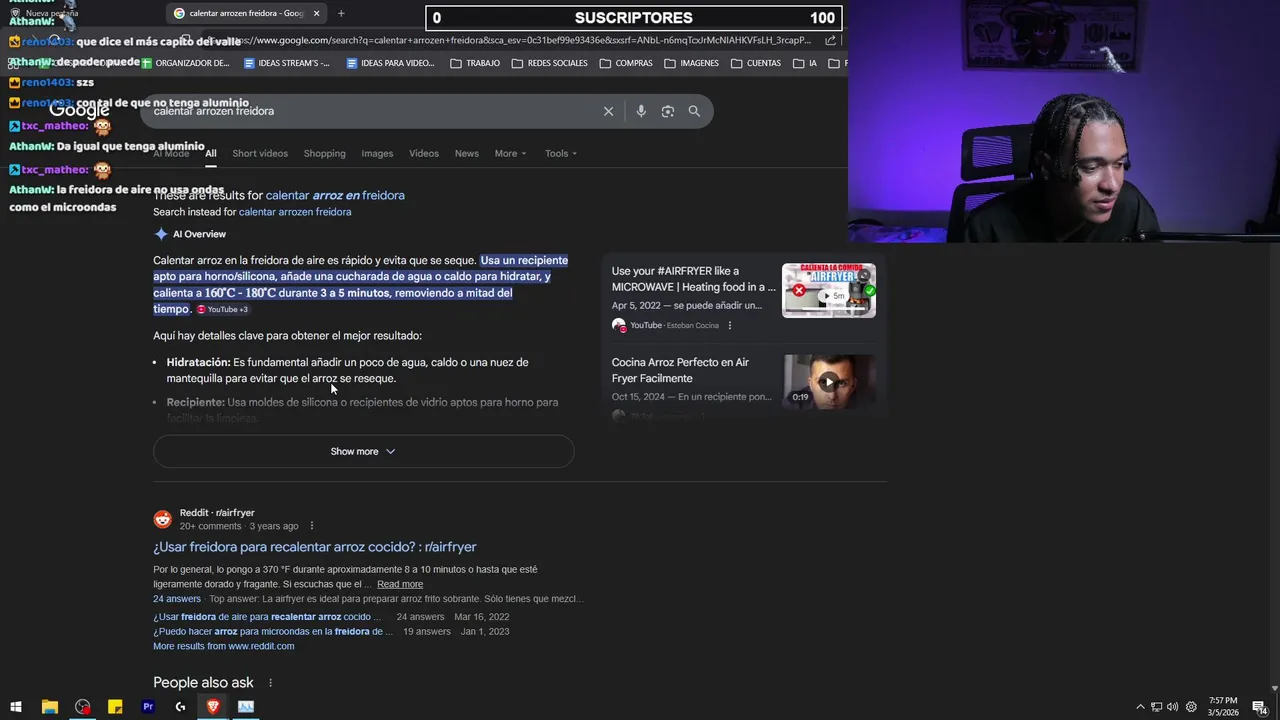Image resolution: width=1280 pixels, height=720 pixels.
Task: Play the 0:19 rice video thumbnail
Action: 829,382
